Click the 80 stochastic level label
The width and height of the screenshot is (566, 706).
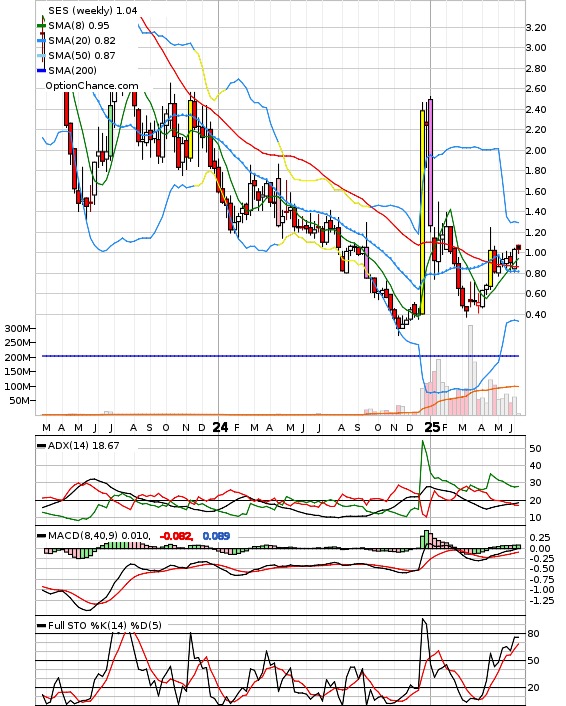pos(534,634)
